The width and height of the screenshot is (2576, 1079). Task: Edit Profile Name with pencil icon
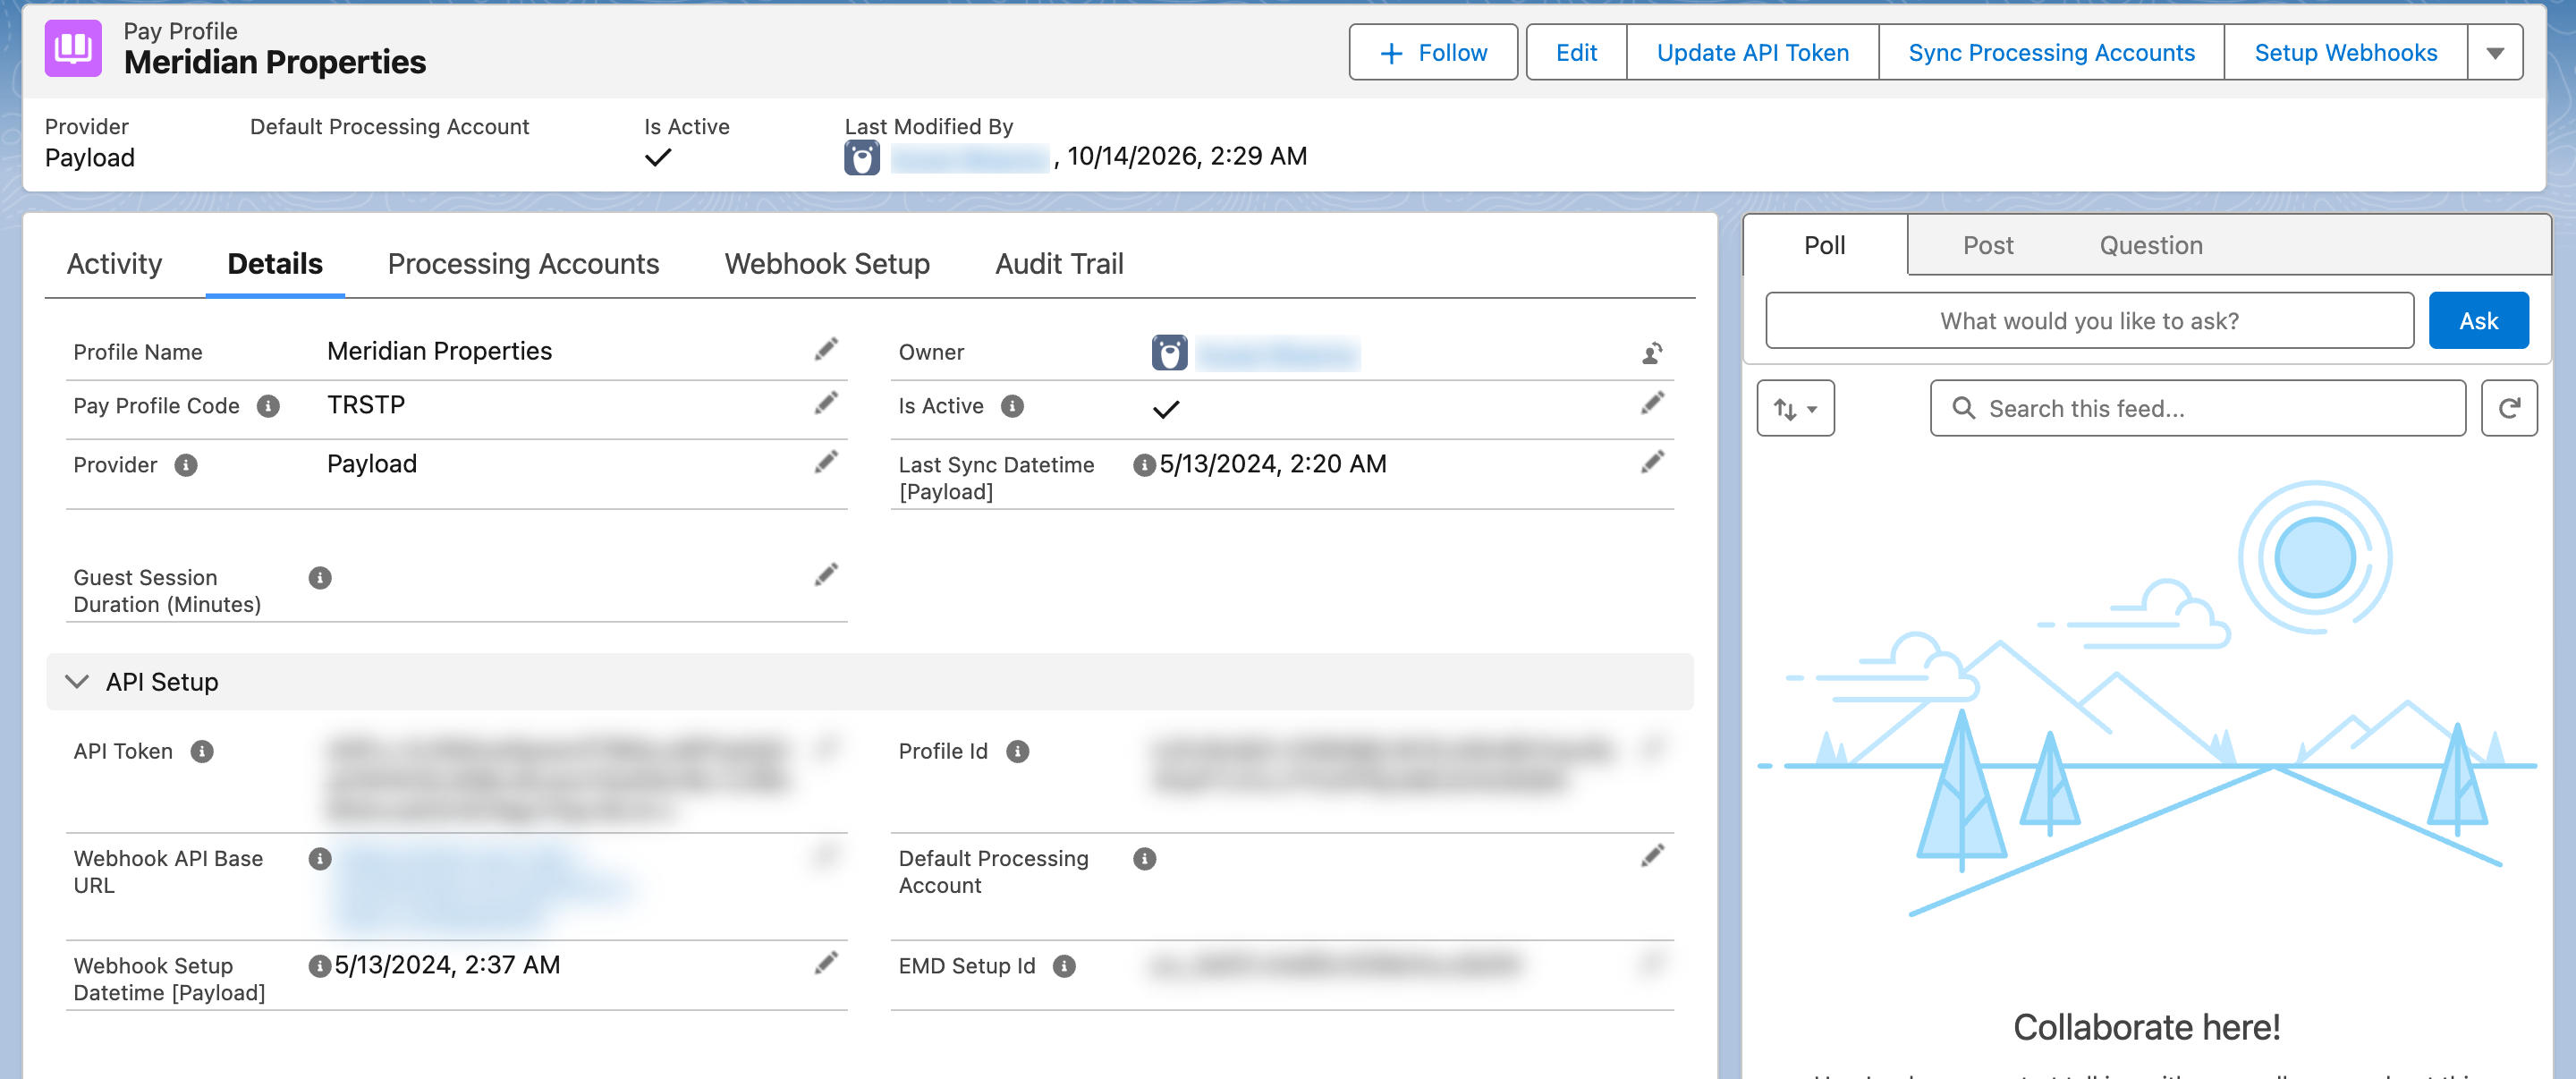pyautogui.click(x=826, y=349)
